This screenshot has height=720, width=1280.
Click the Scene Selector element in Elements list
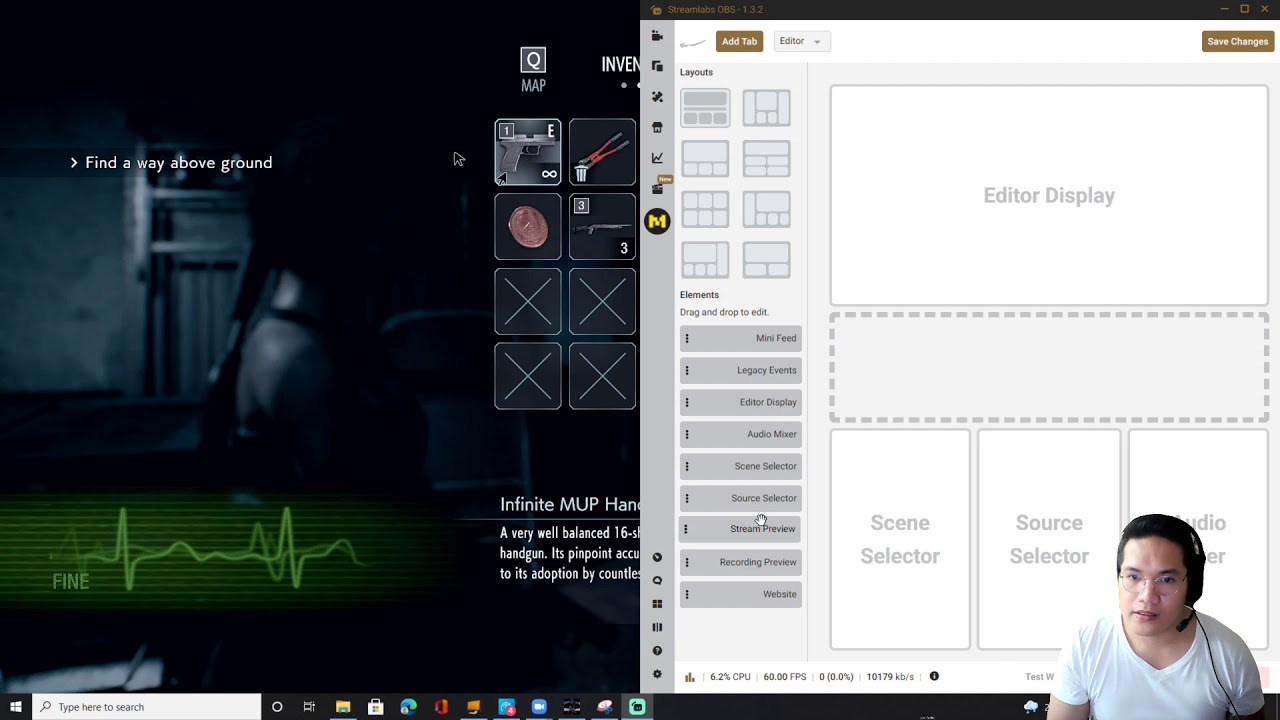tap(741, 466)
